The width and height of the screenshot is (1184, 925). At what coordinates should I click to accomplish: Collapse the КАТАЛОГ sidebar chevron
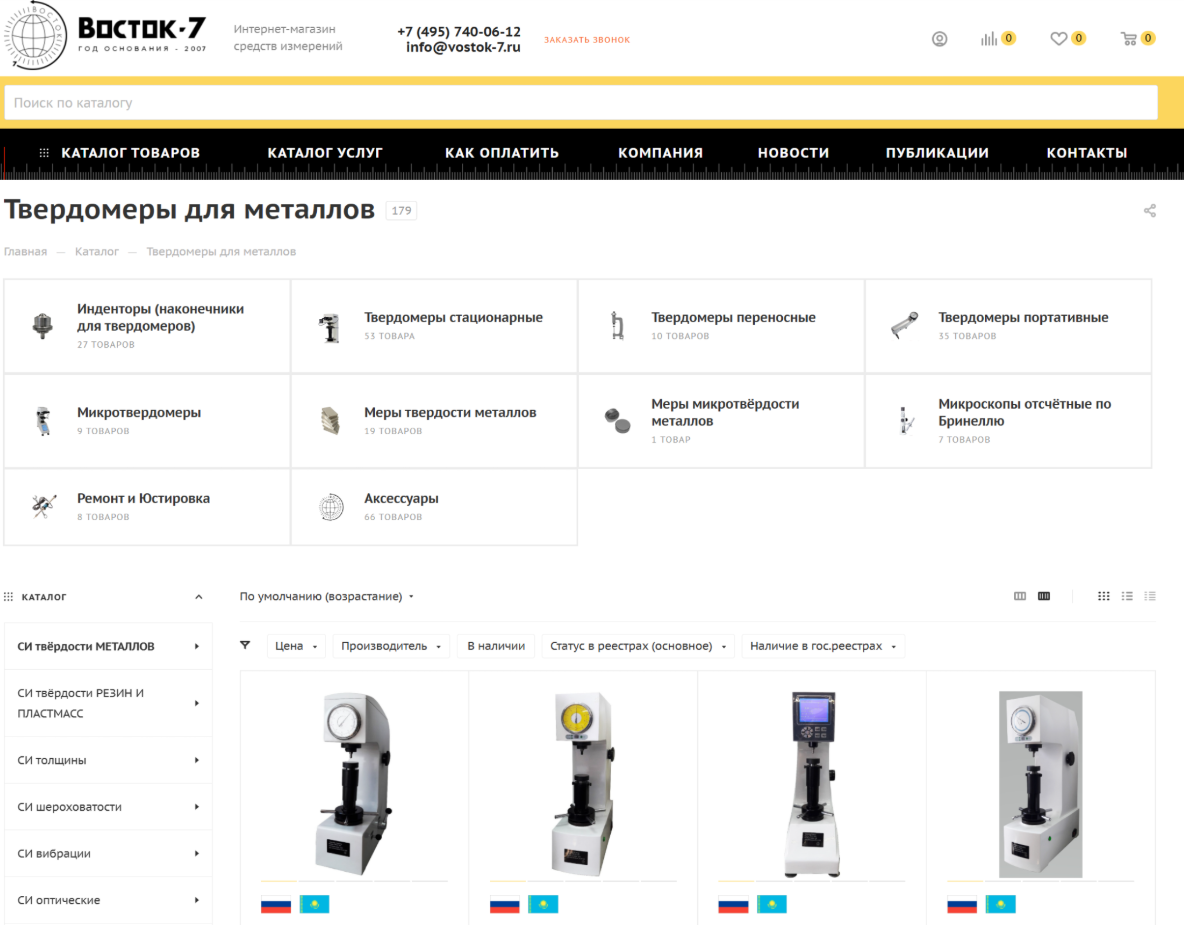pos(199,597)
